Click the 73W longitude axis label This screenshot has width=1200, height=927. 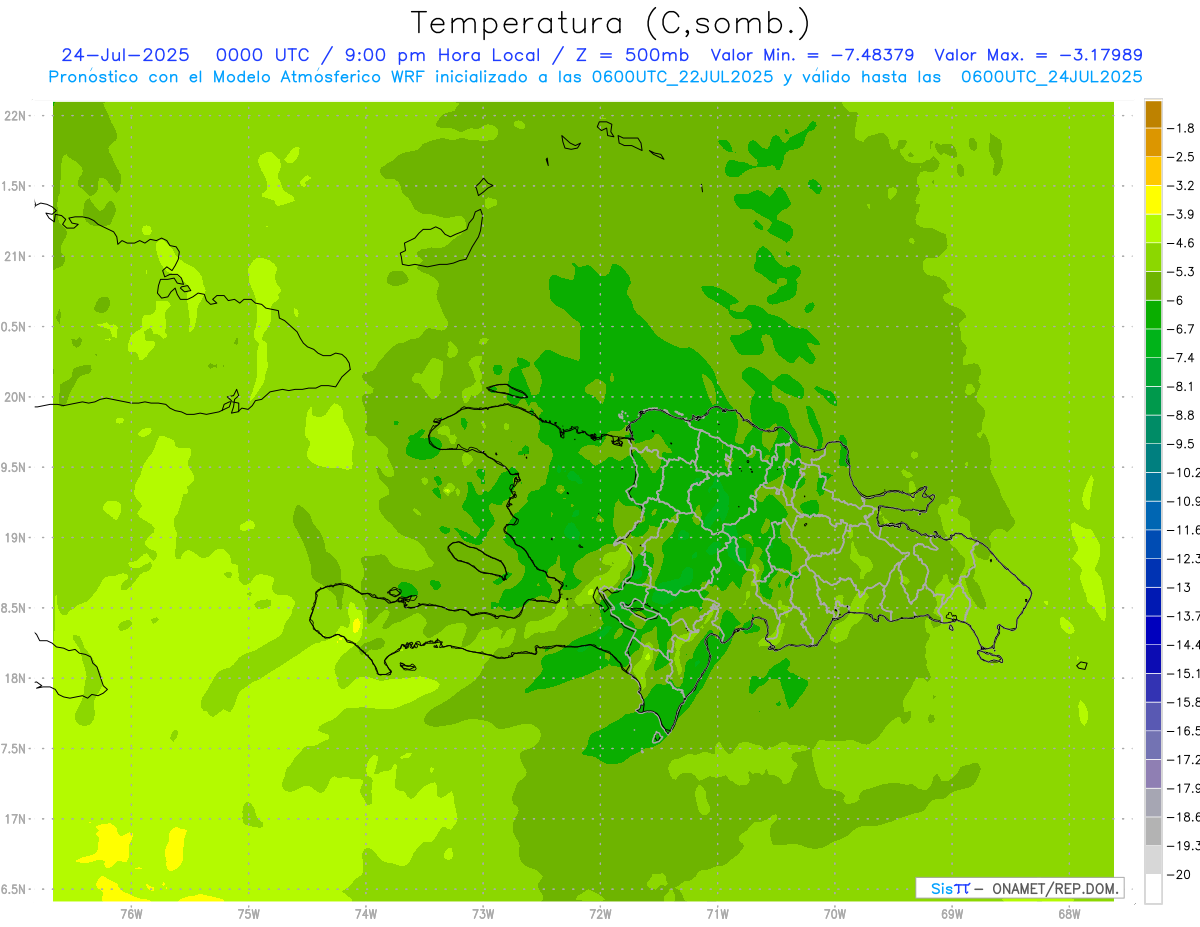point(483,914)
